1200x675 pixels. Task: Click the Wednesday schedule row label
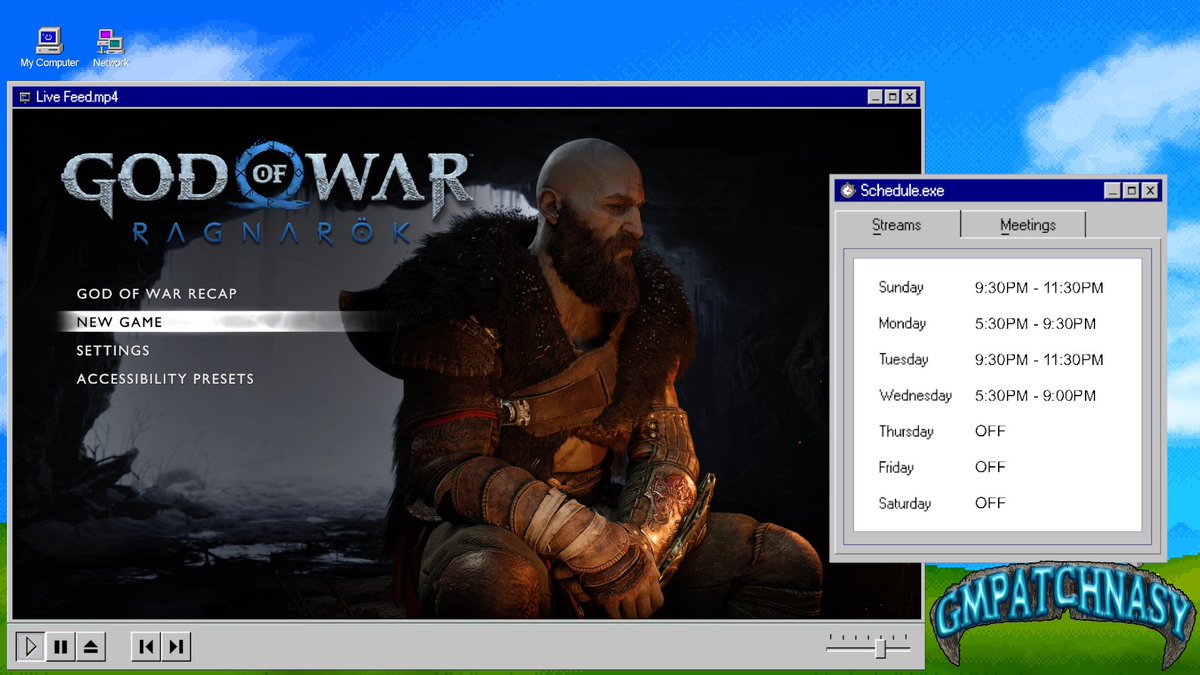tap(915, 396)
